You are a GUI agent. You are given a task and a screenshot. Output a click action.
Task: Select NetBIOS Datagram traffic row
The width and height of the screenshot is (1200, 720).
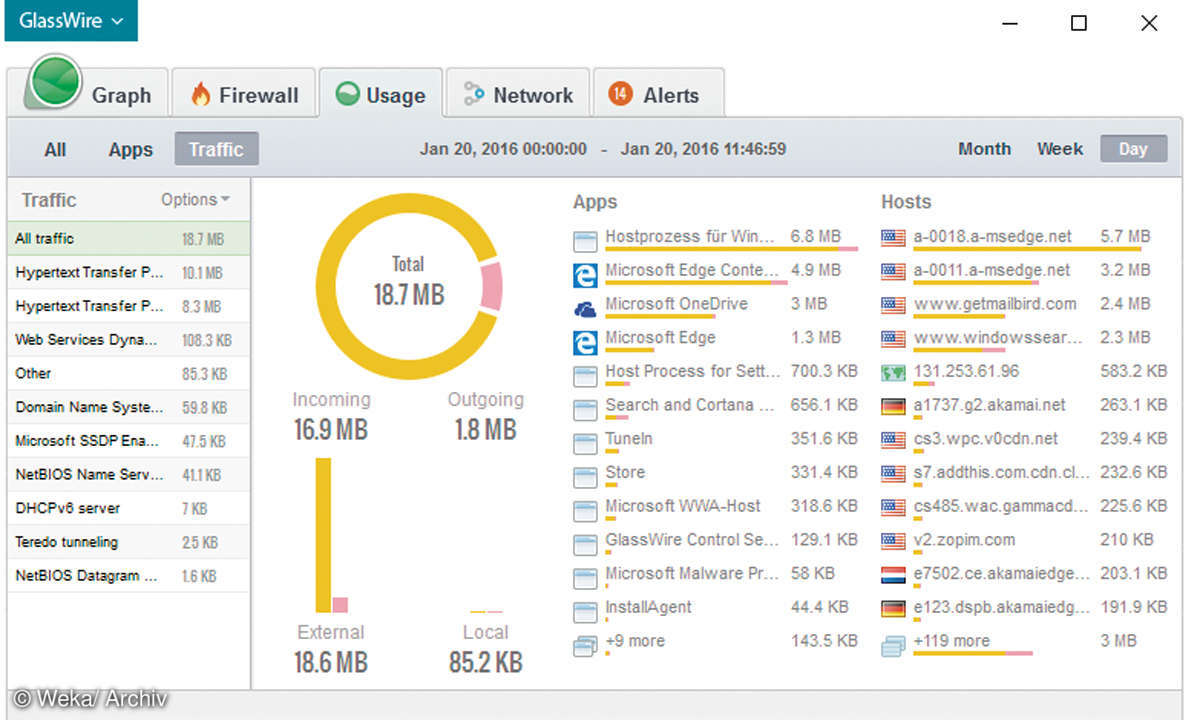129,575
